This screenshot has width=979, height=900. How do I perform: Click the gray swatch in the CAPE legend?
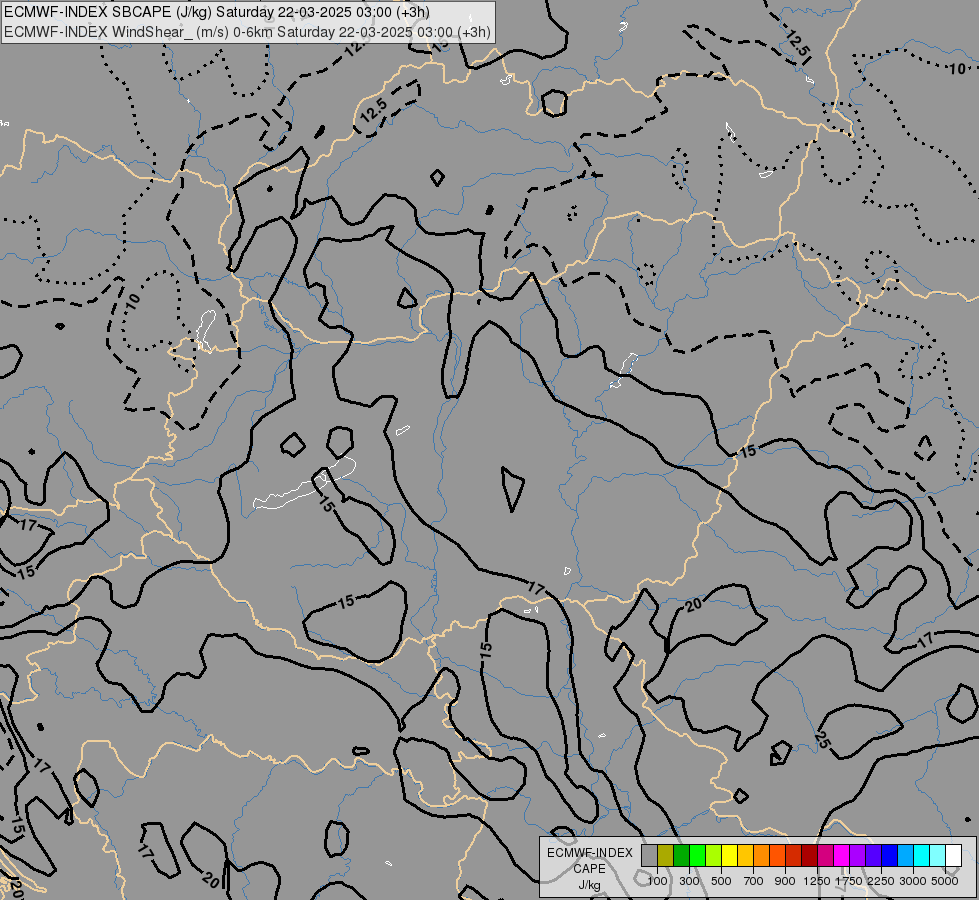pos(649,856)
